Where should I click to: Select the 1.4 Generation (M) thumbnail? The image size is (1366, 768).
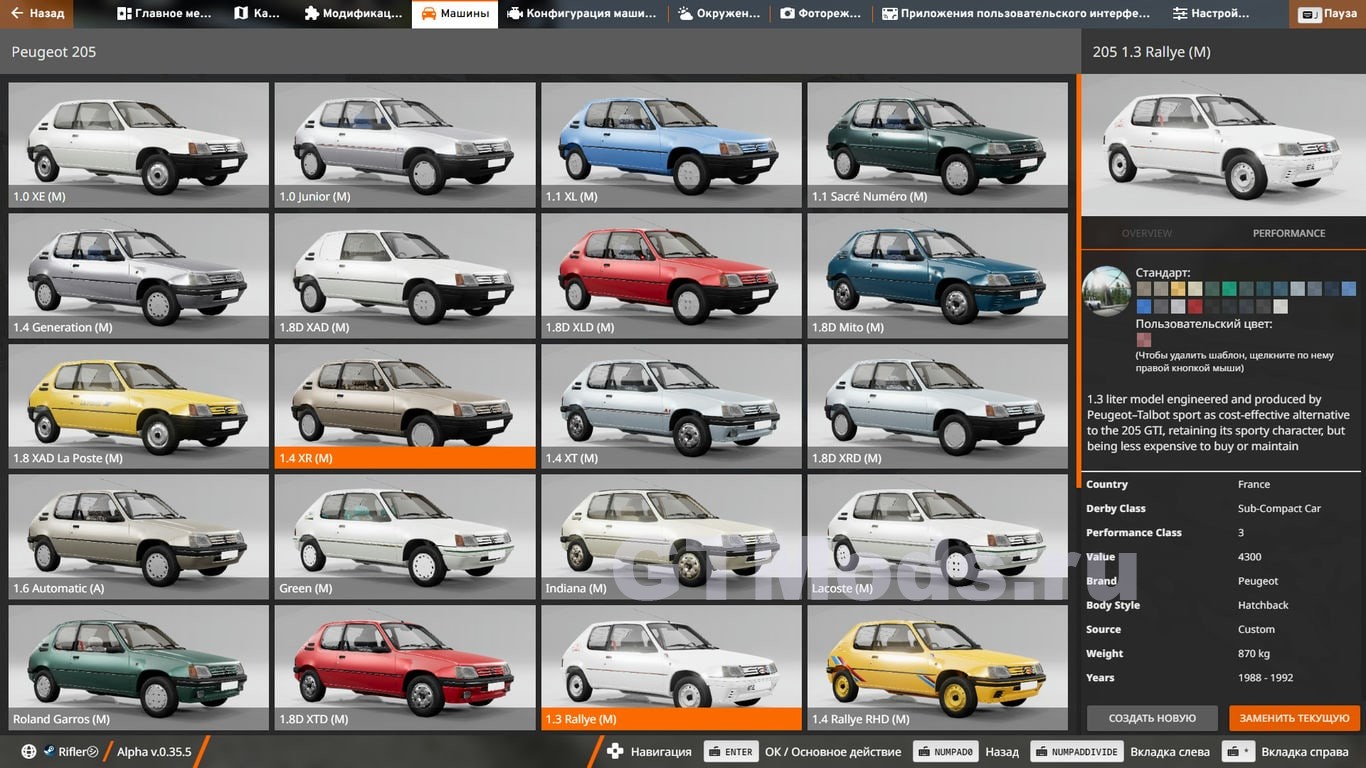139,275
